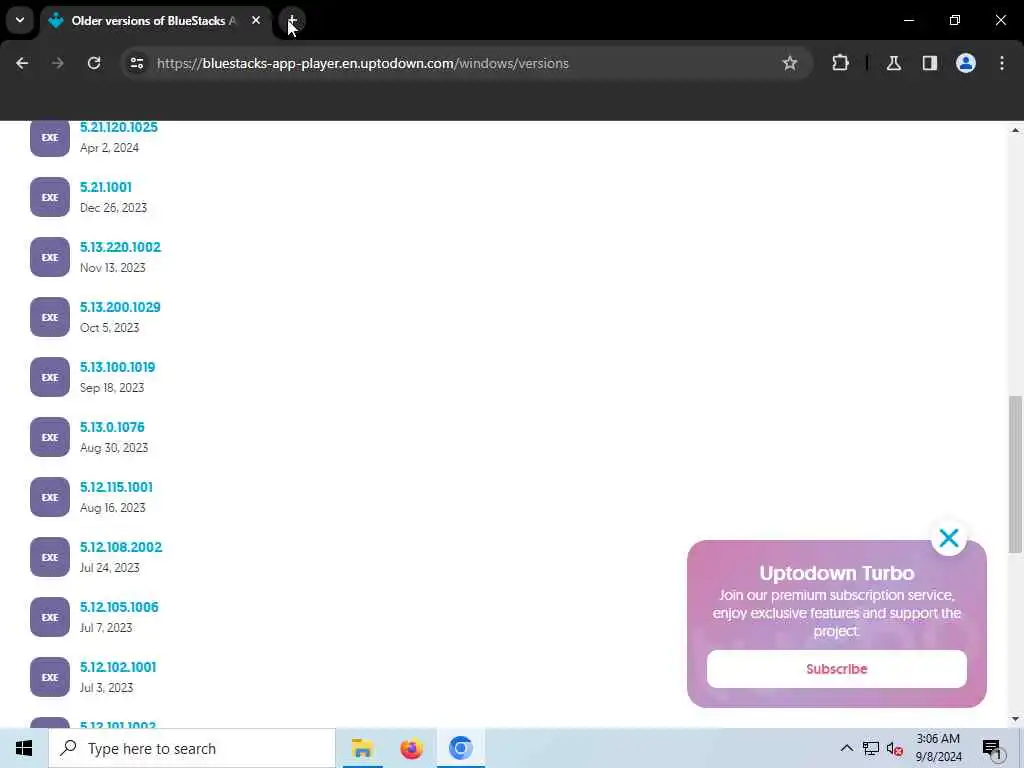Click the EXE icon beside 5.12.105.1006
The height and width of the screenshot is (768, 1024).
[x=50, y=618]
